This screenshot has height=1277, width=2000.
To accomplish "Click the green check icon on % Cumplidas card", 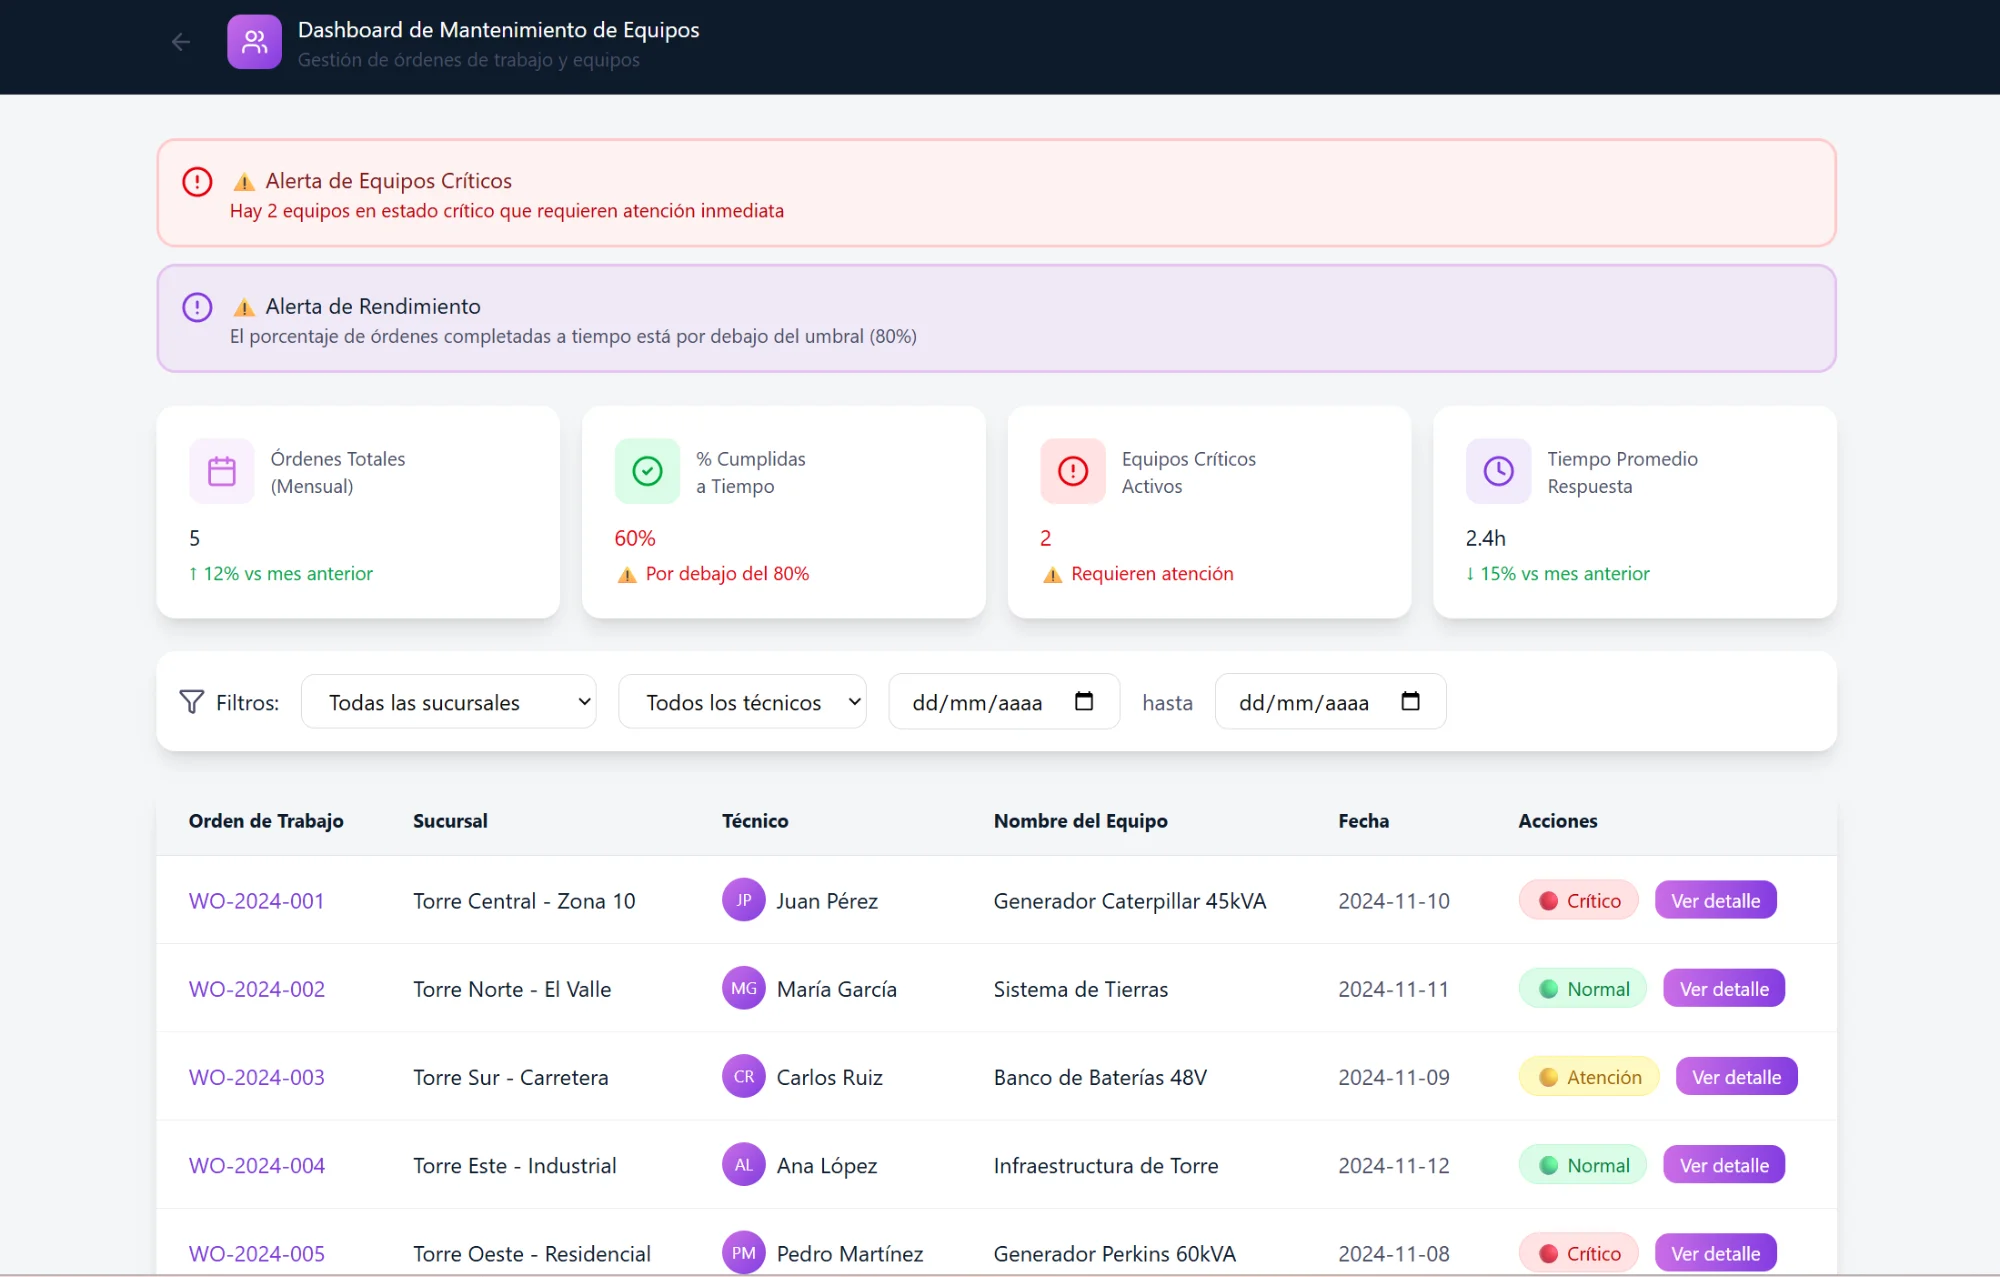I will tap(647, 471).
